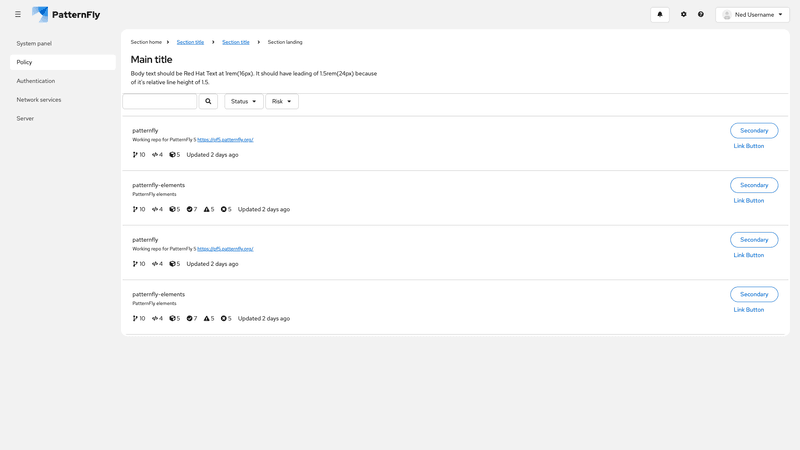Open the notifications bell
Image resolution: width=800 pixels, height=450 pixels.
click(x=659, y=15)
